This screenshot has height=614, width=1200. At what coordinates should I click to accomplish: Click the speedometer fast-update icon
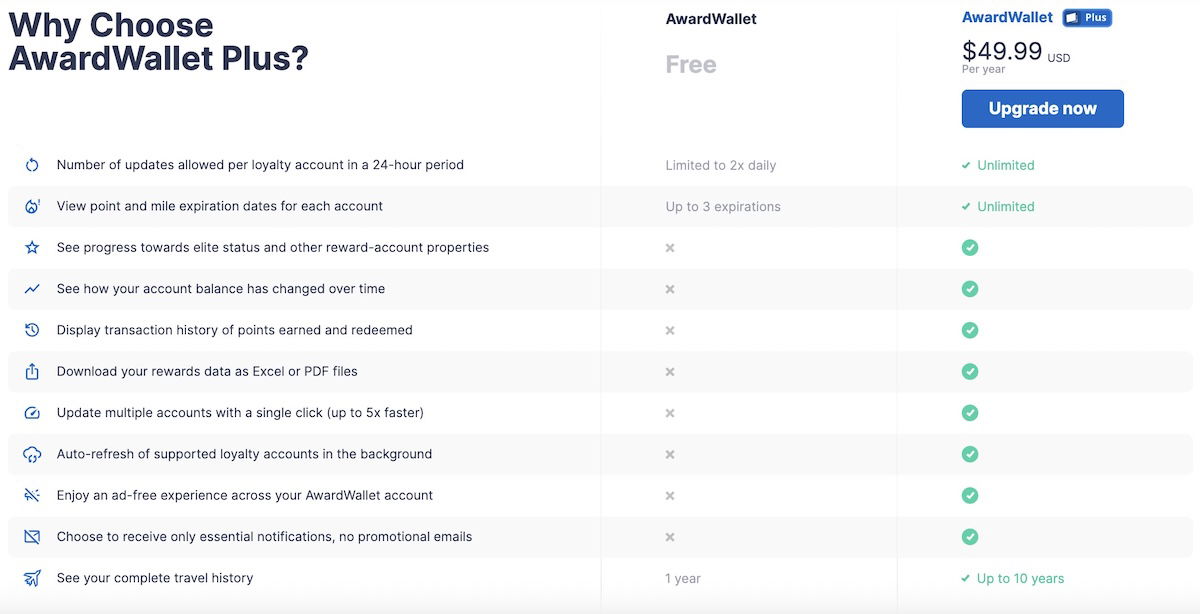32,413
